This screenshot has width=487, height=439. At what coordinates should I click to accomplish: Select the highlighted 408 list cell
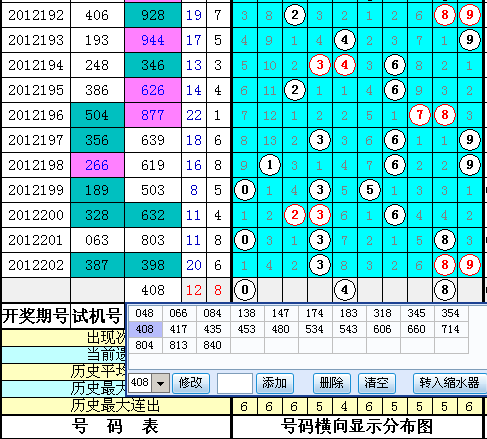[x=145, y=329]
